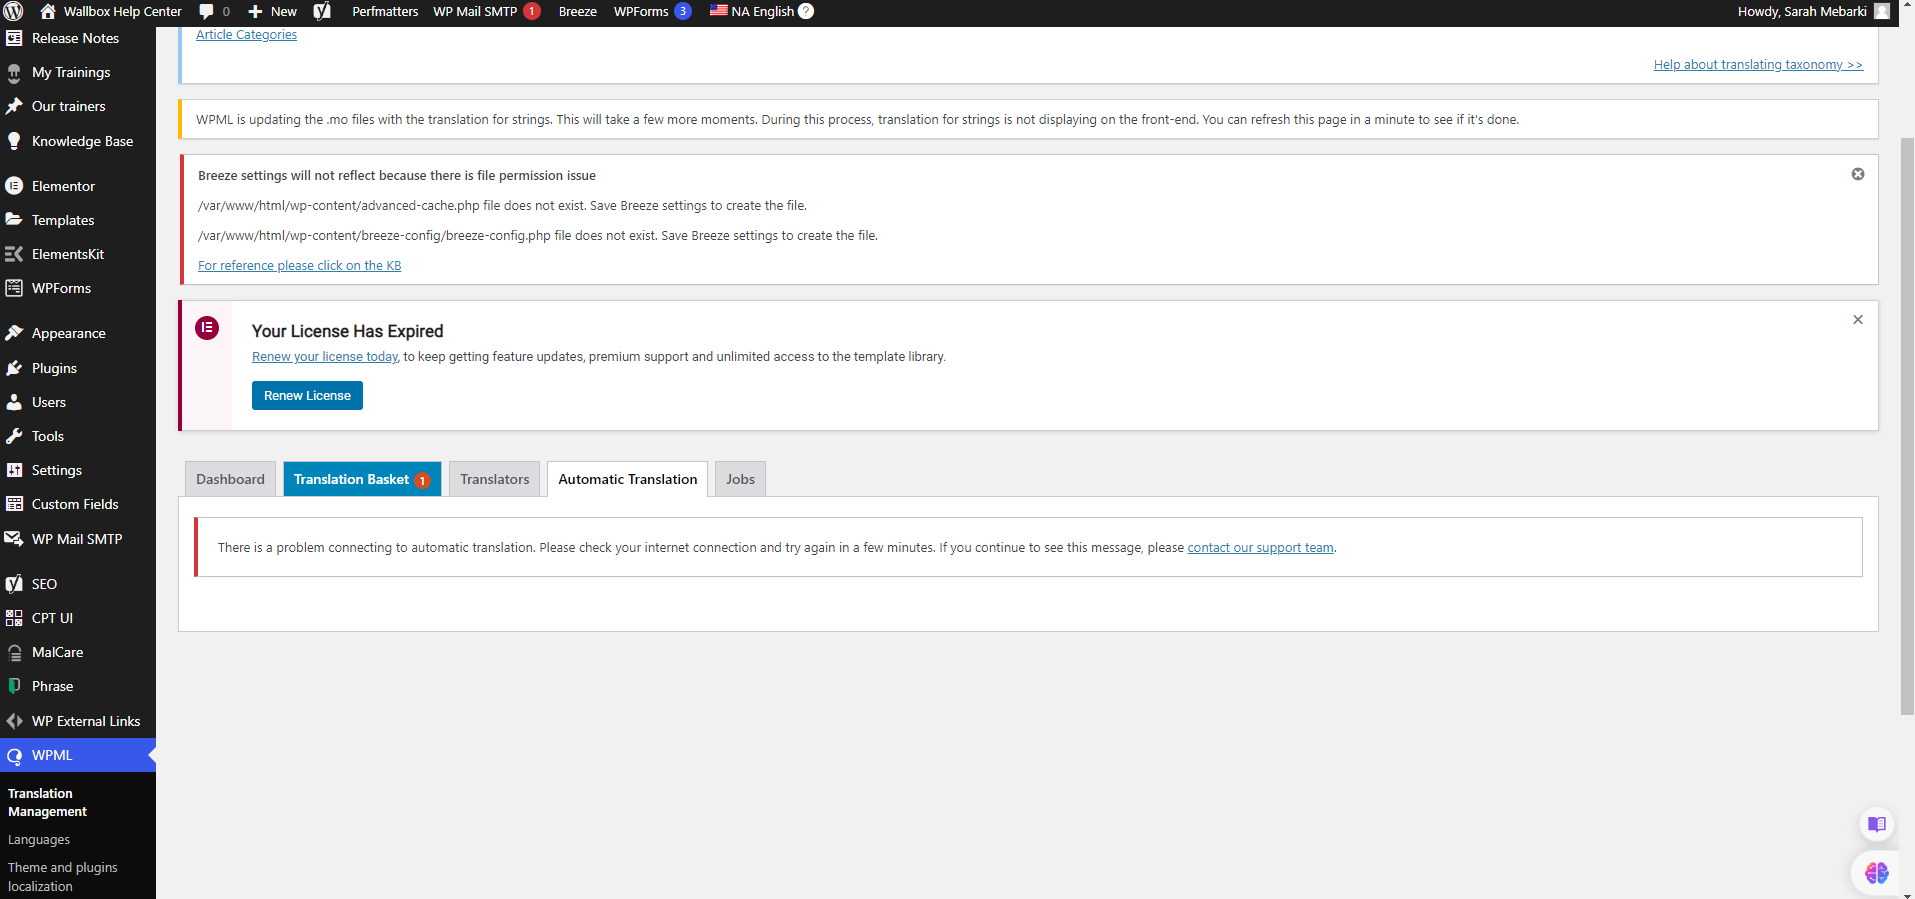The height and width of the screenshot is (899, 1915).
Task: Follow the Article Categories link
Action: point(246,35)
